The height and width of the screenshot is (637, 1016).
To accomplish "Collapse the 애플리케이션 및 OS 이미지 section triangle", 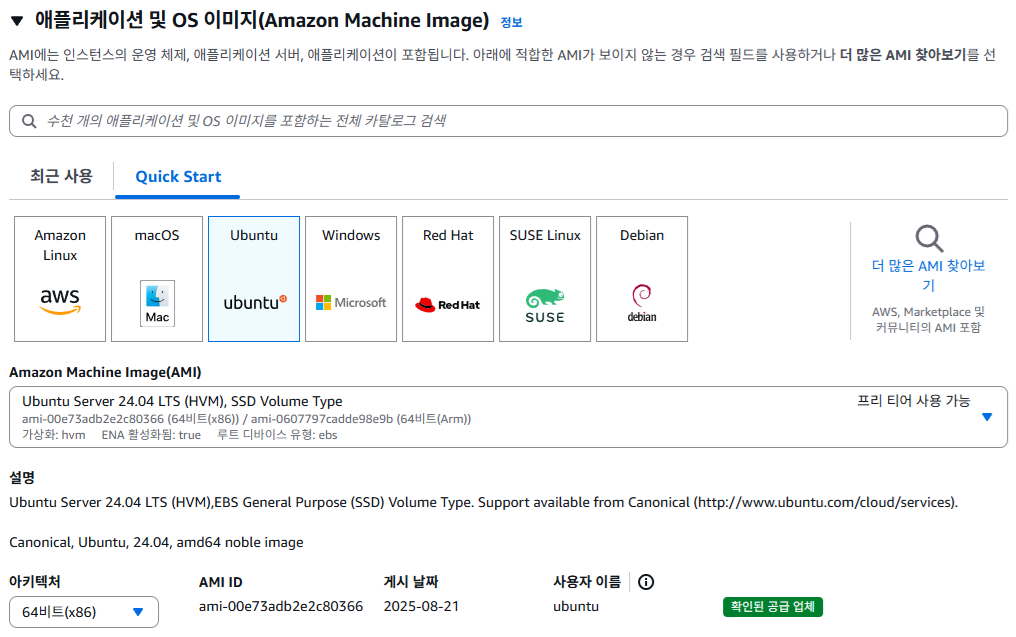I will tap(17, 21).
